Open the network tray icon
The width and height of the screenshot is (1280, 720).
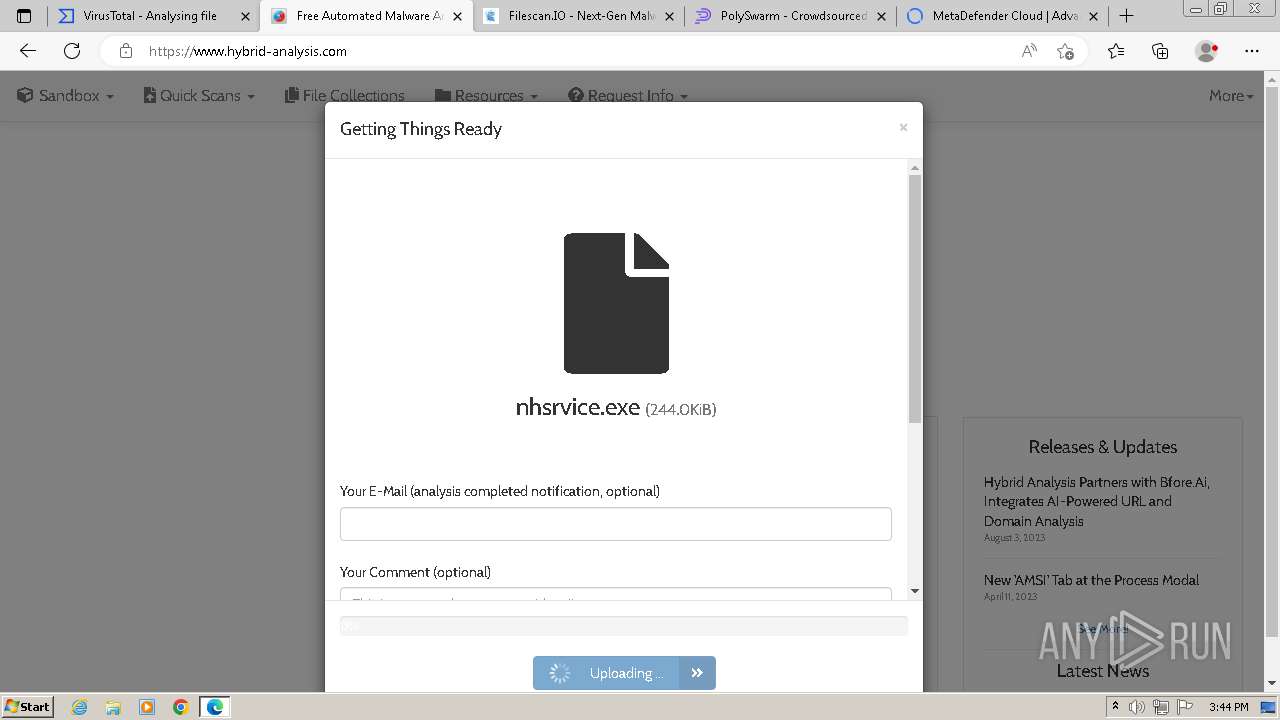(1161, 707)
